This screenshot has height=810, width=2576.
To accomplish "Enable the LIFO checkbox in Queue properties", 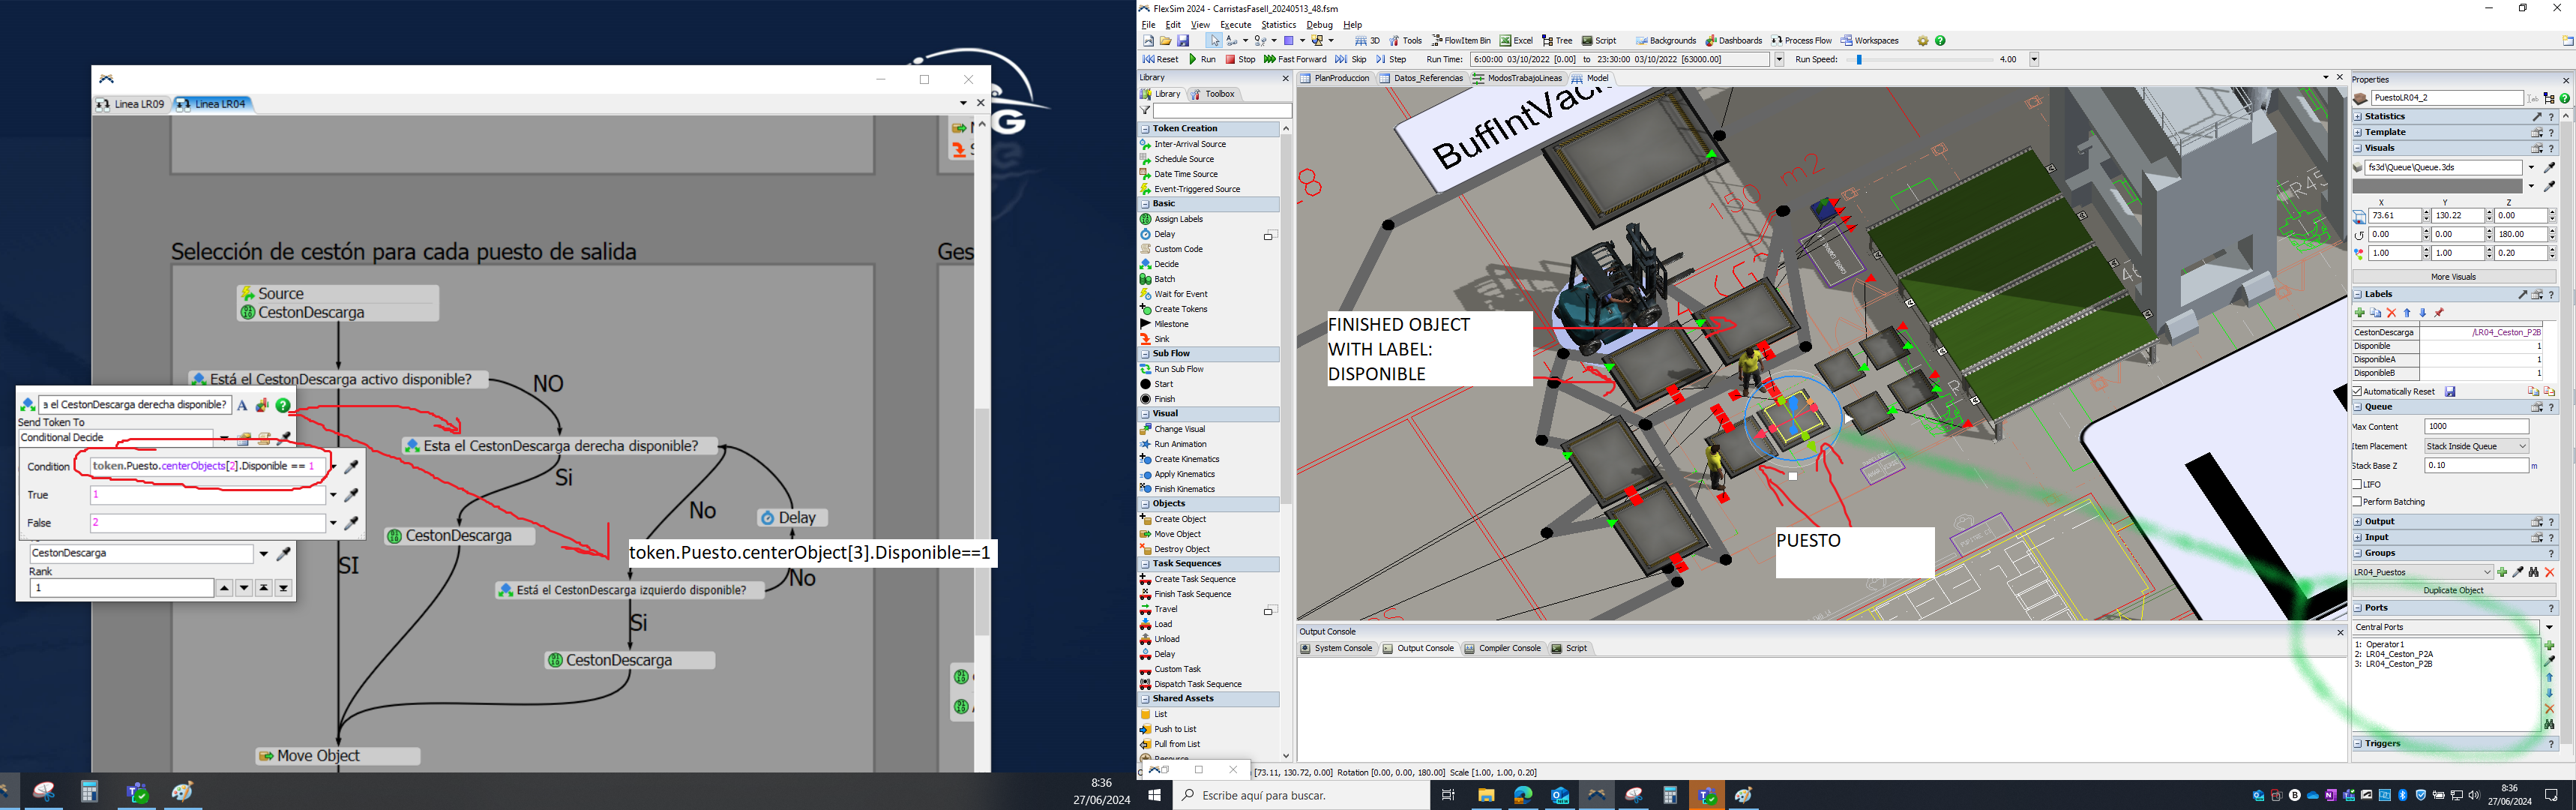I will point(2358,483).
